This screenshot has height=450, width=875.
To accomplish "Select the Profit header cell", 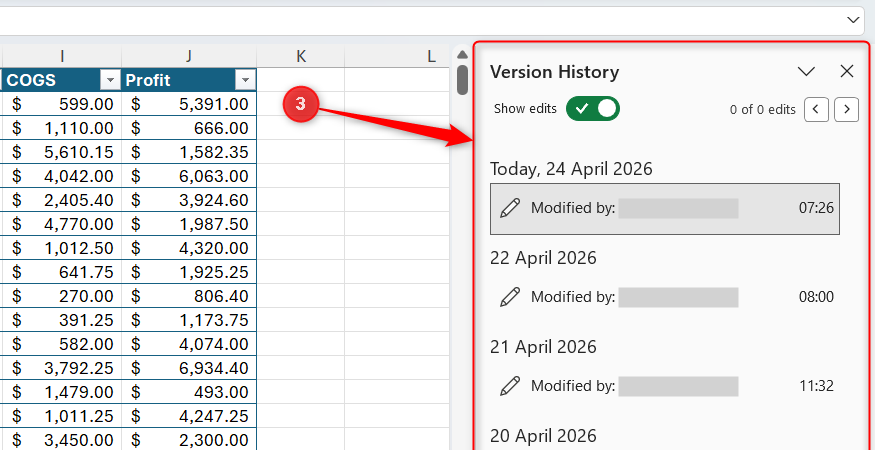I will [x=189, y=80].
